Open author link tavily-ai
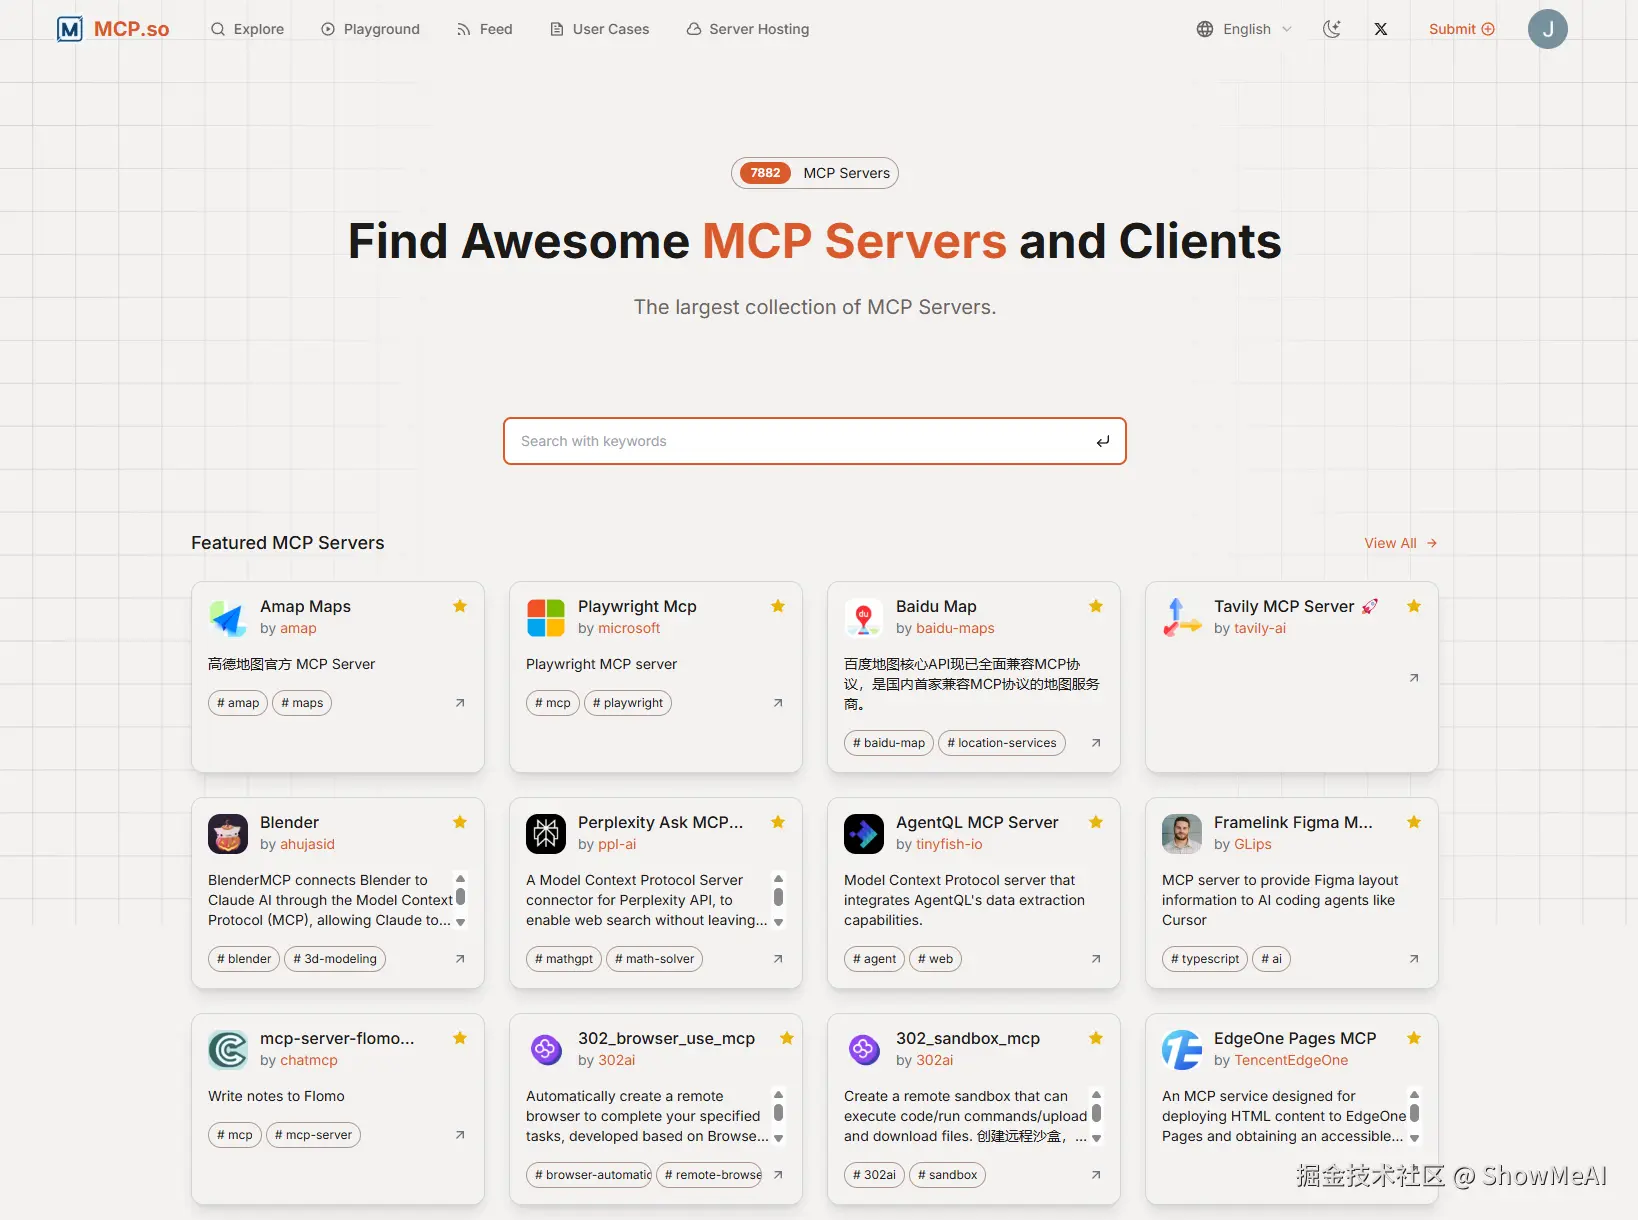1638x1220 pixels. 1260,628
